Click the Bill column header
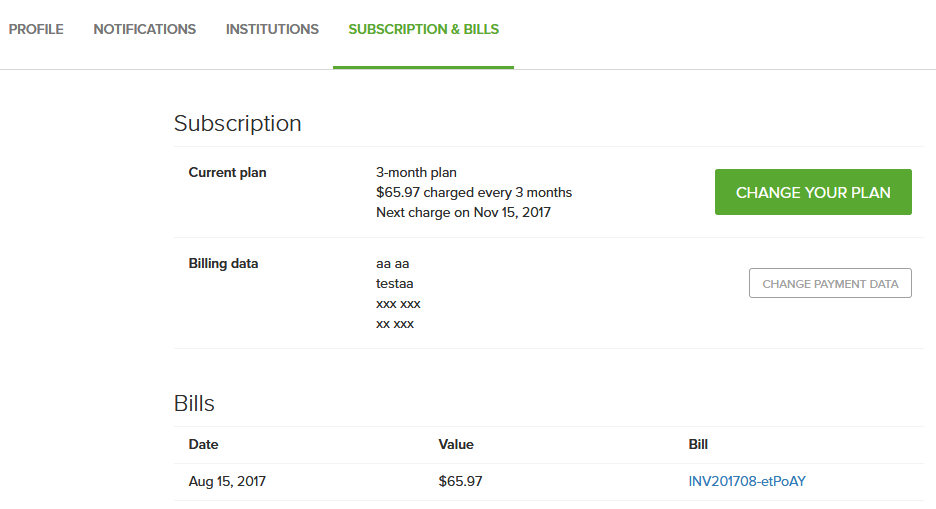 coord(698,445)
